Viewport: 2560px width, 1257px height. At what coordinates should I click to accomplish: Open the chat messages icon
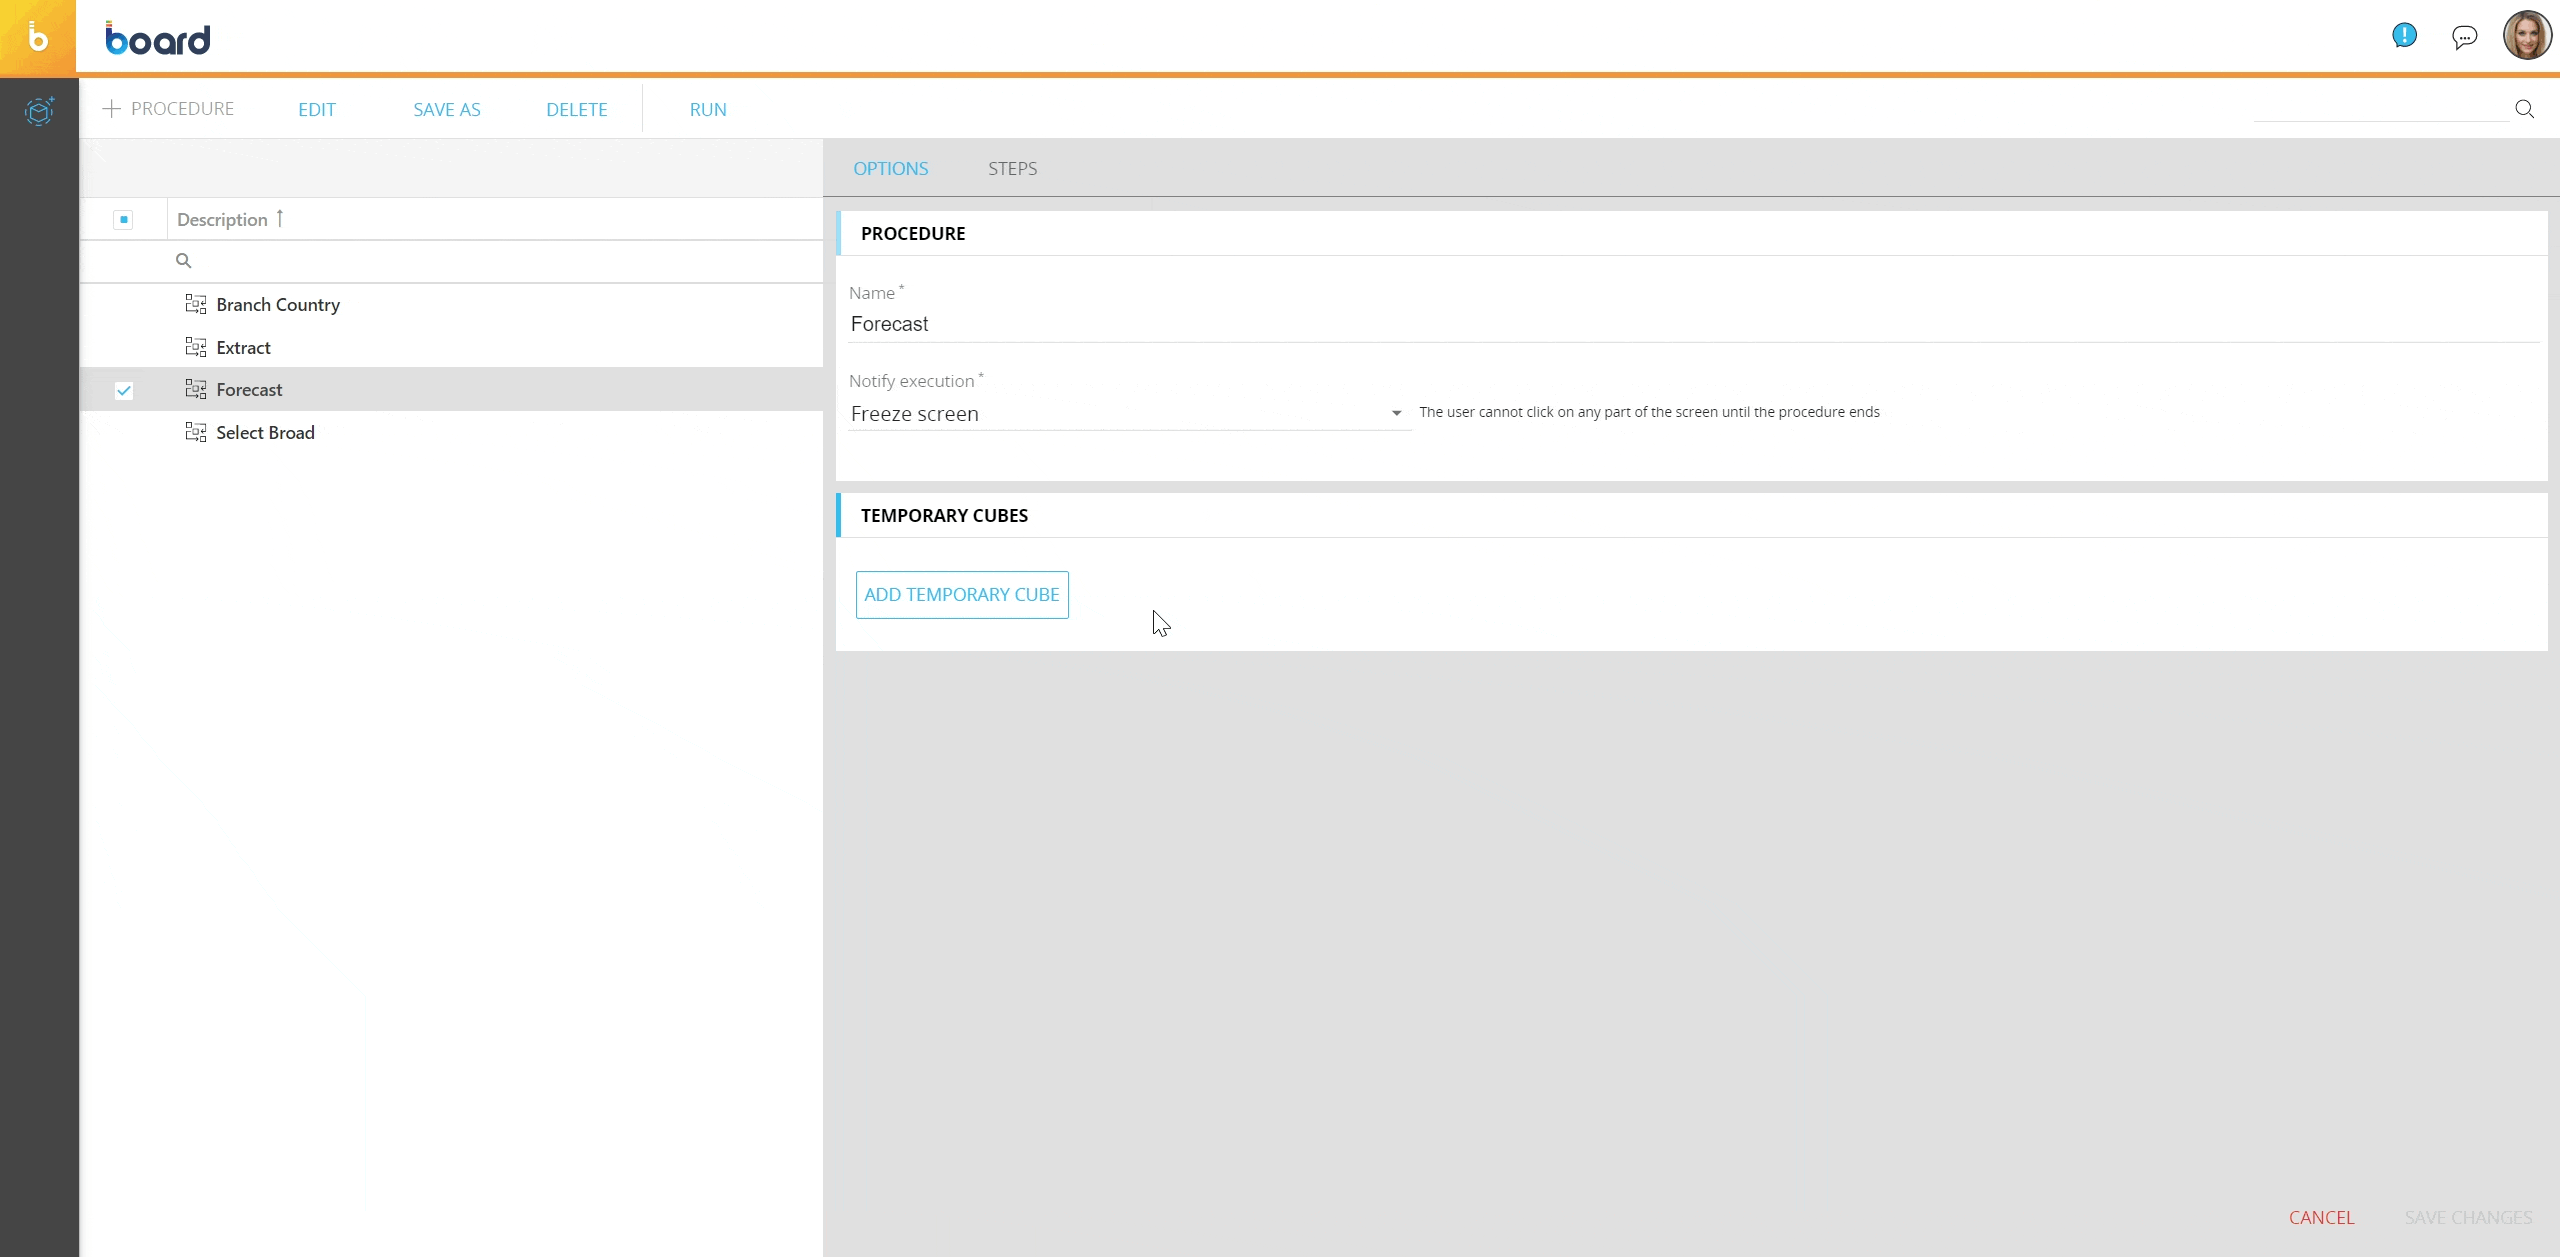tap(2464, 38)
